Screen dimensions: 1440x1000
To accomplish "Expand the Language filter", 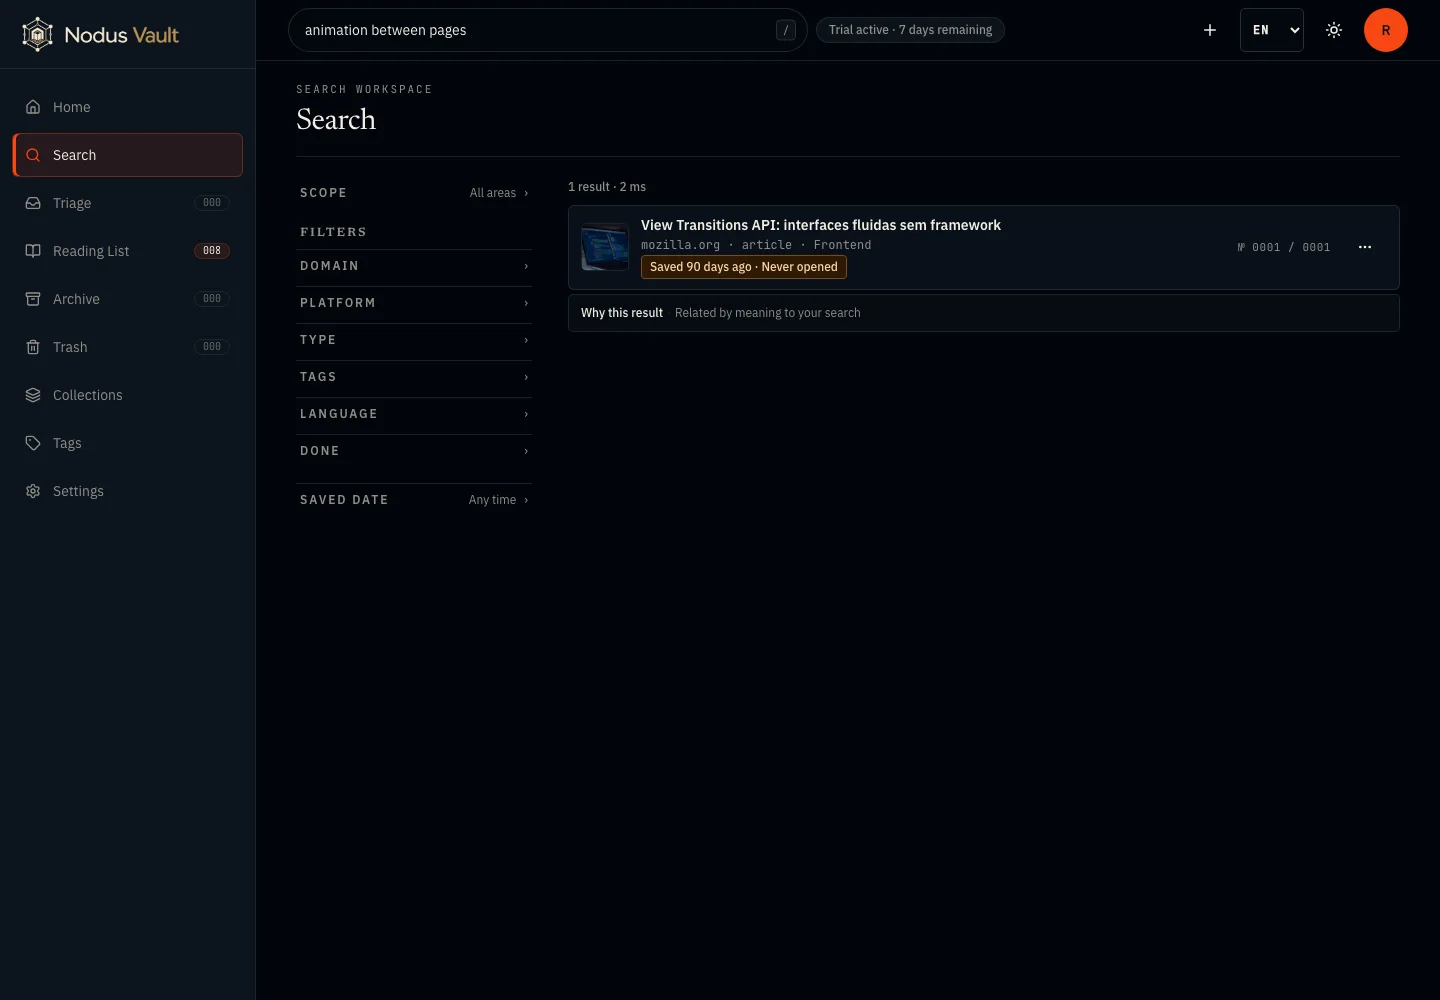I will (x=414, y=414).
